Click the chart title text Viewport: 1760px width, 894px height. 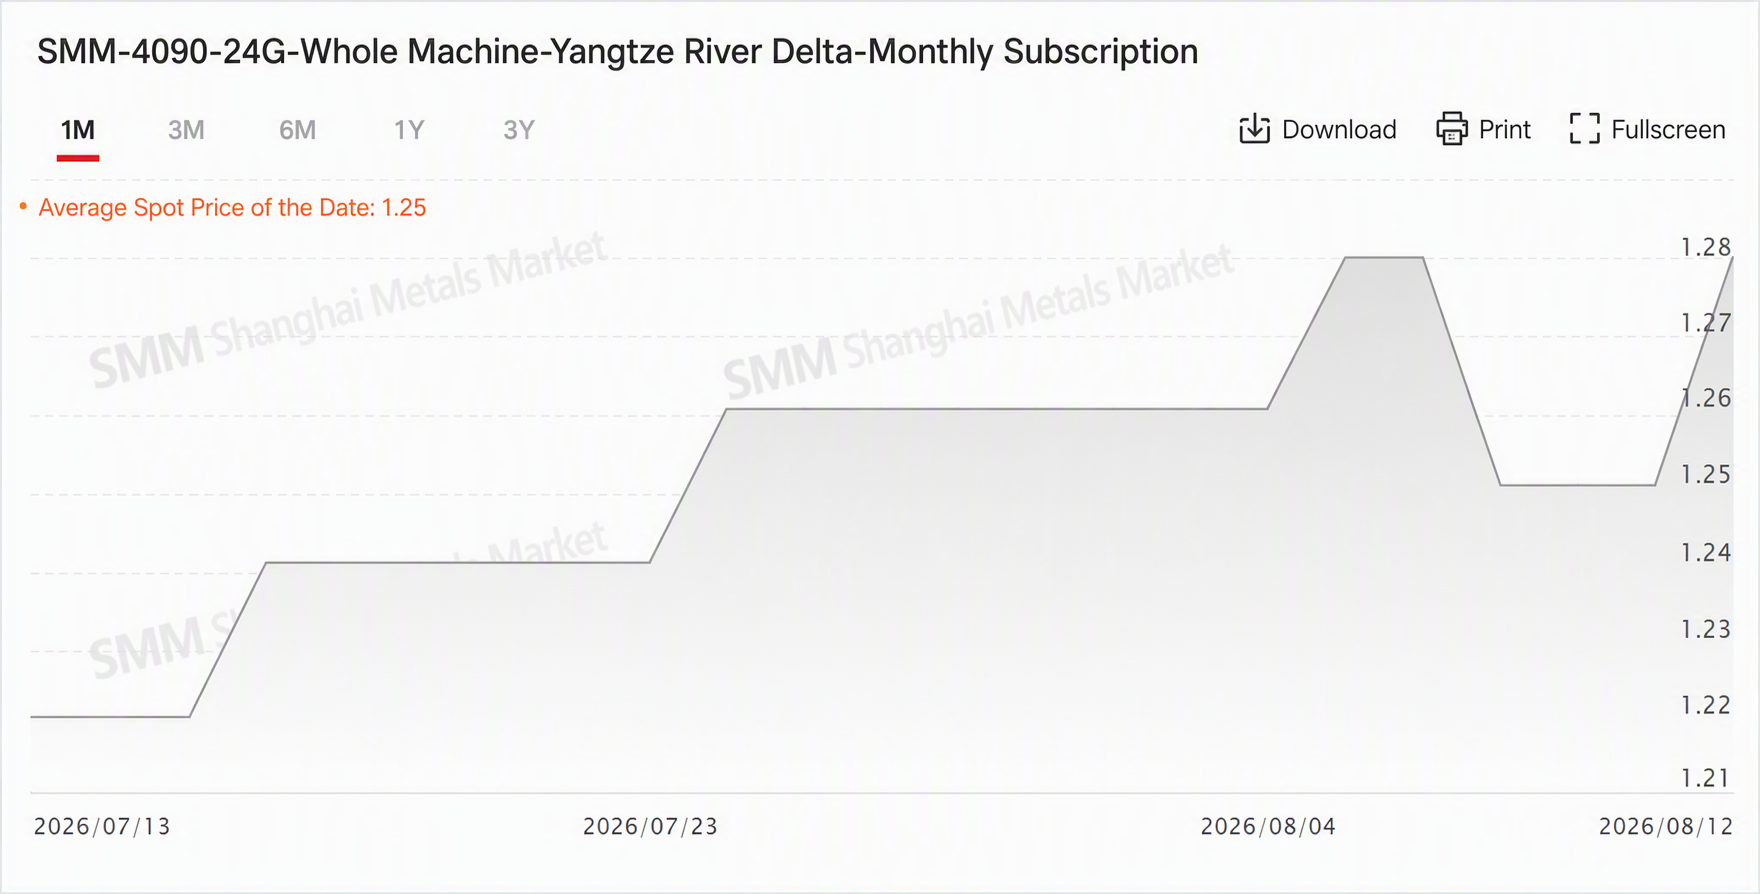coord(617,52)
